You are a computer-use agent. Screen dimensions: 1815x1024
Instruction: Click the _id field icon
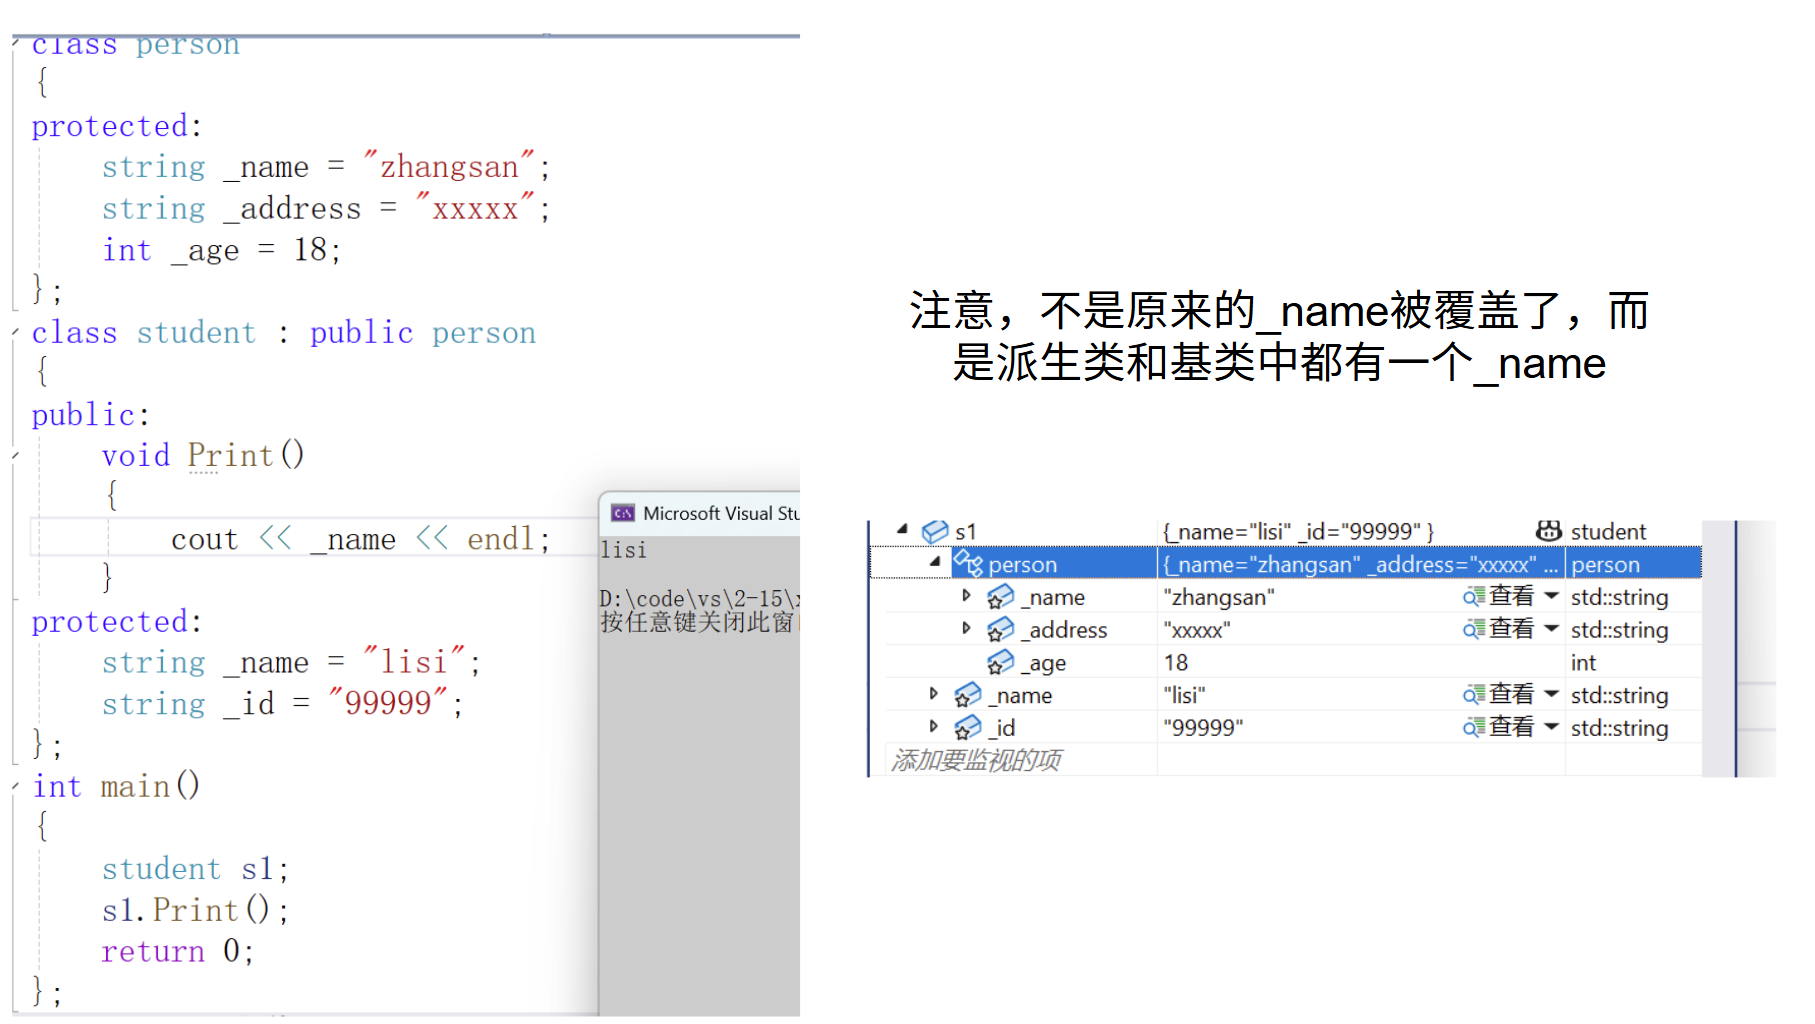click(x=967, y=728)
